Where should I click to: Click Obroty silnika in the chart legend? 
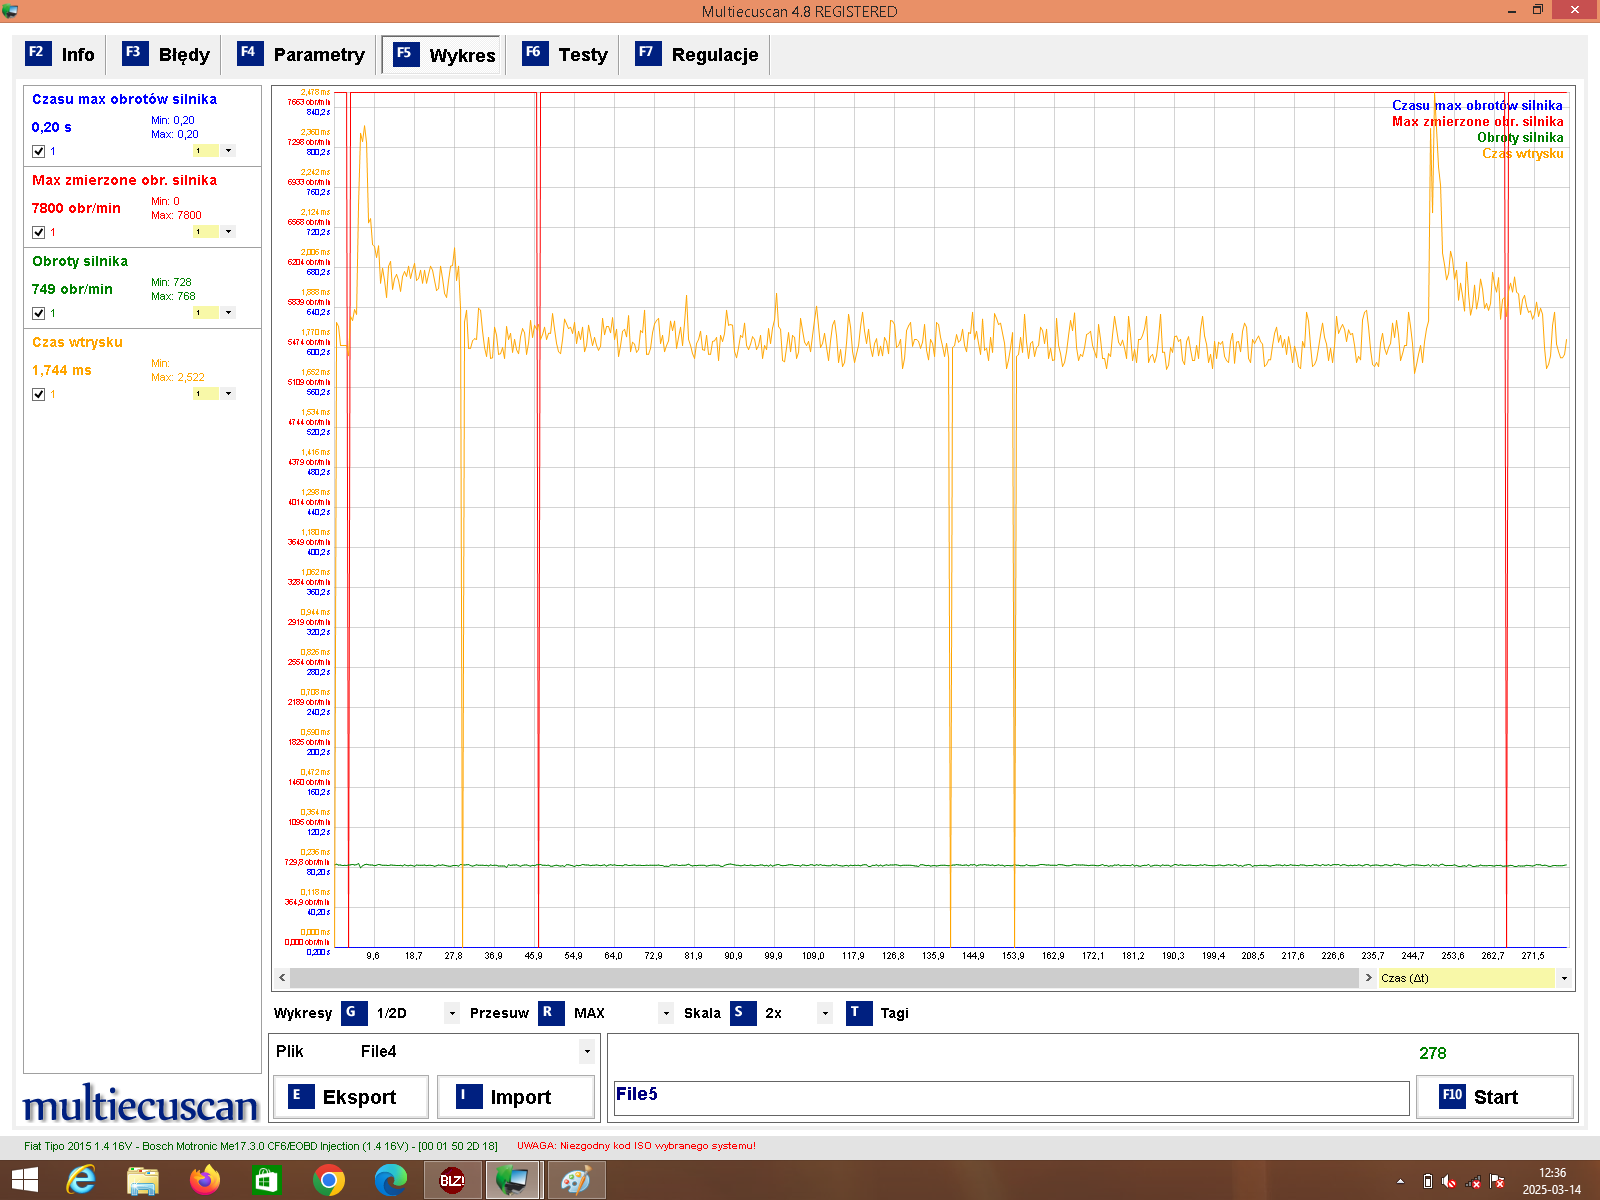[1520, 138]
